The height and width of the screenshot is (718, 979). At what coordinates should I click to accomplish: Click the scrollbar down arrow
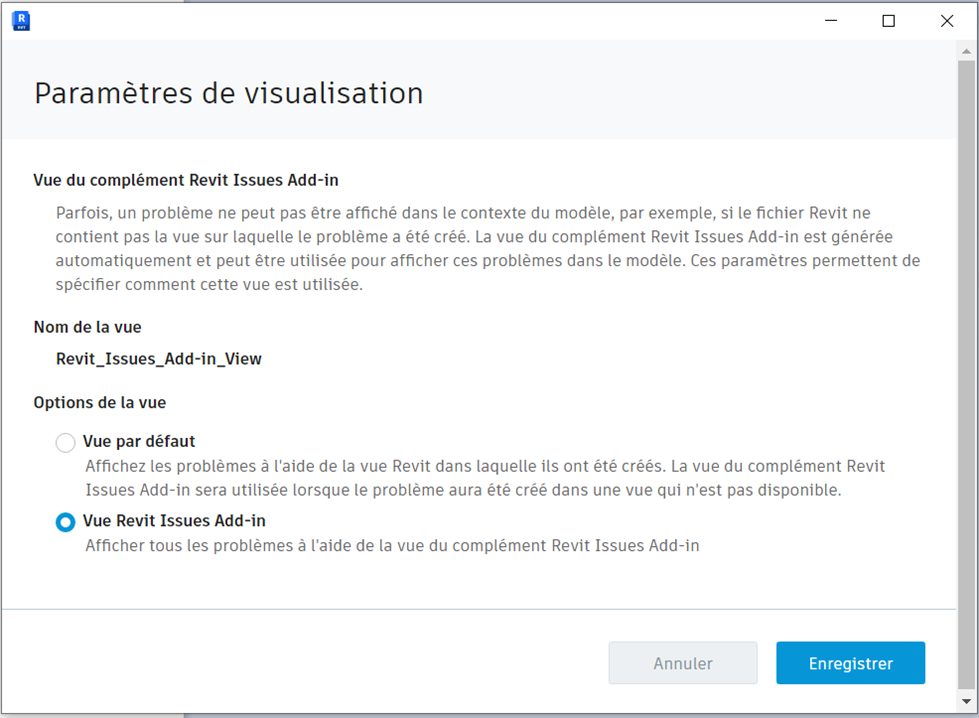click(x=967, y=701)
